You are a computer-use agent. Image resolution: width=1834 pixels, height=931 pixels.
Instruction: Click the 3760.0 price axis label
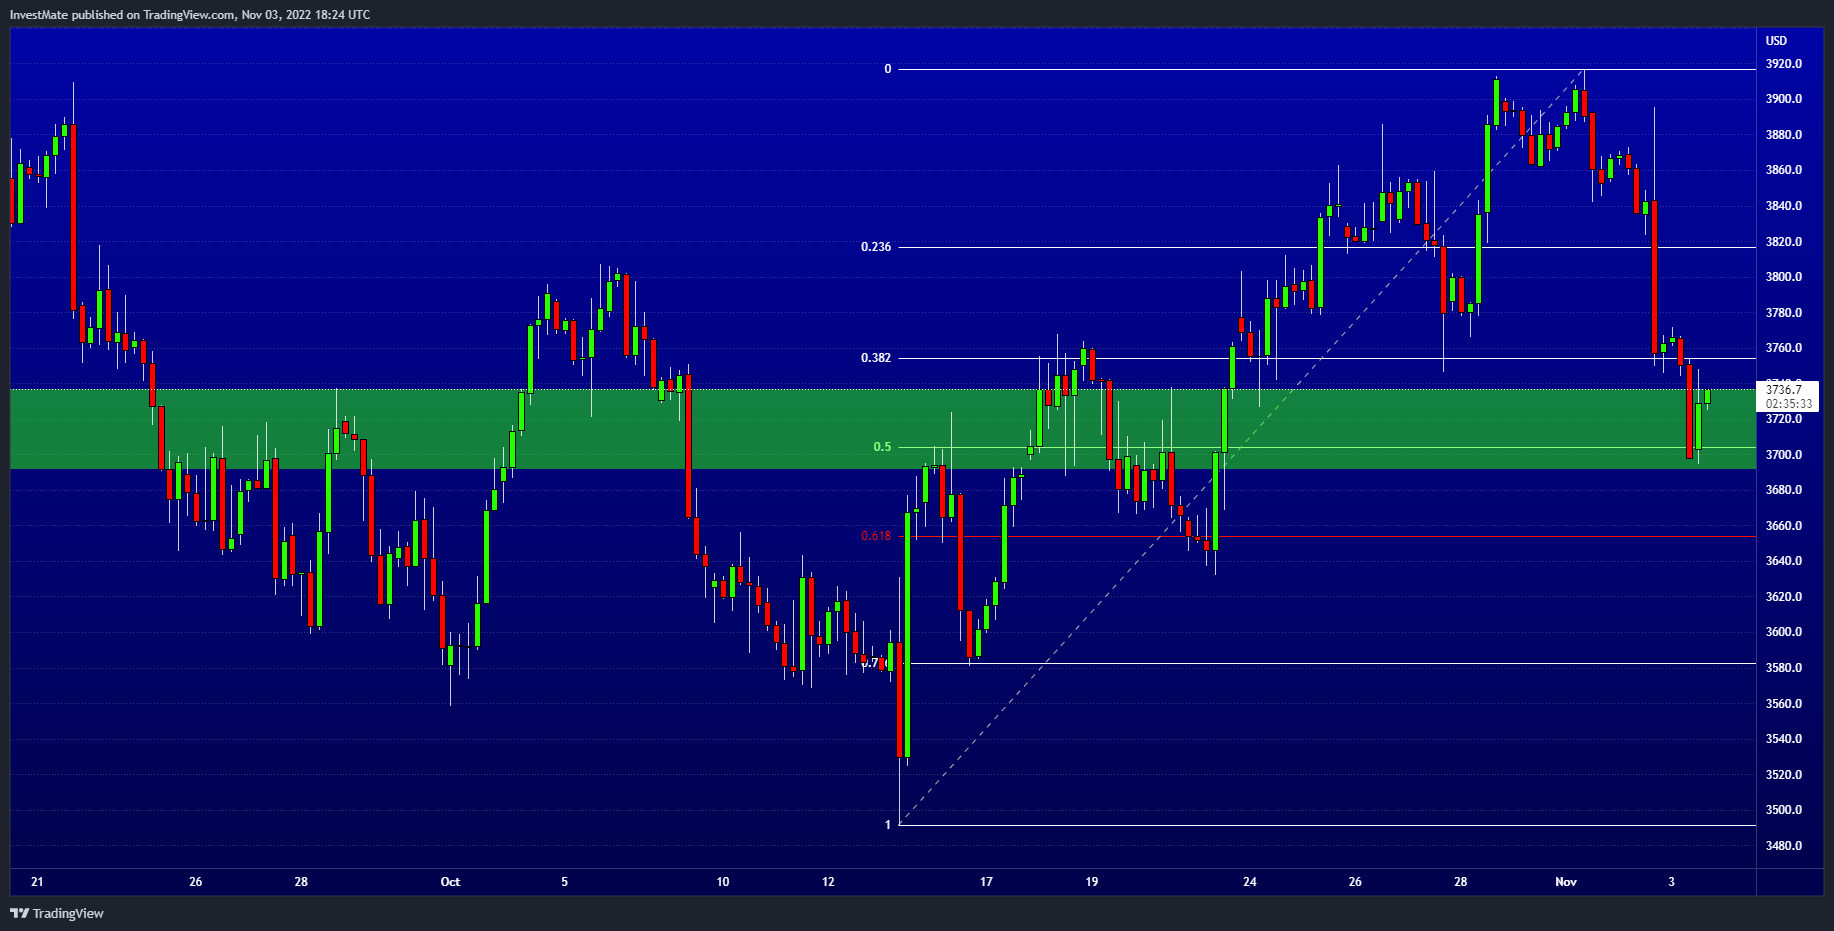(1784, 348)
